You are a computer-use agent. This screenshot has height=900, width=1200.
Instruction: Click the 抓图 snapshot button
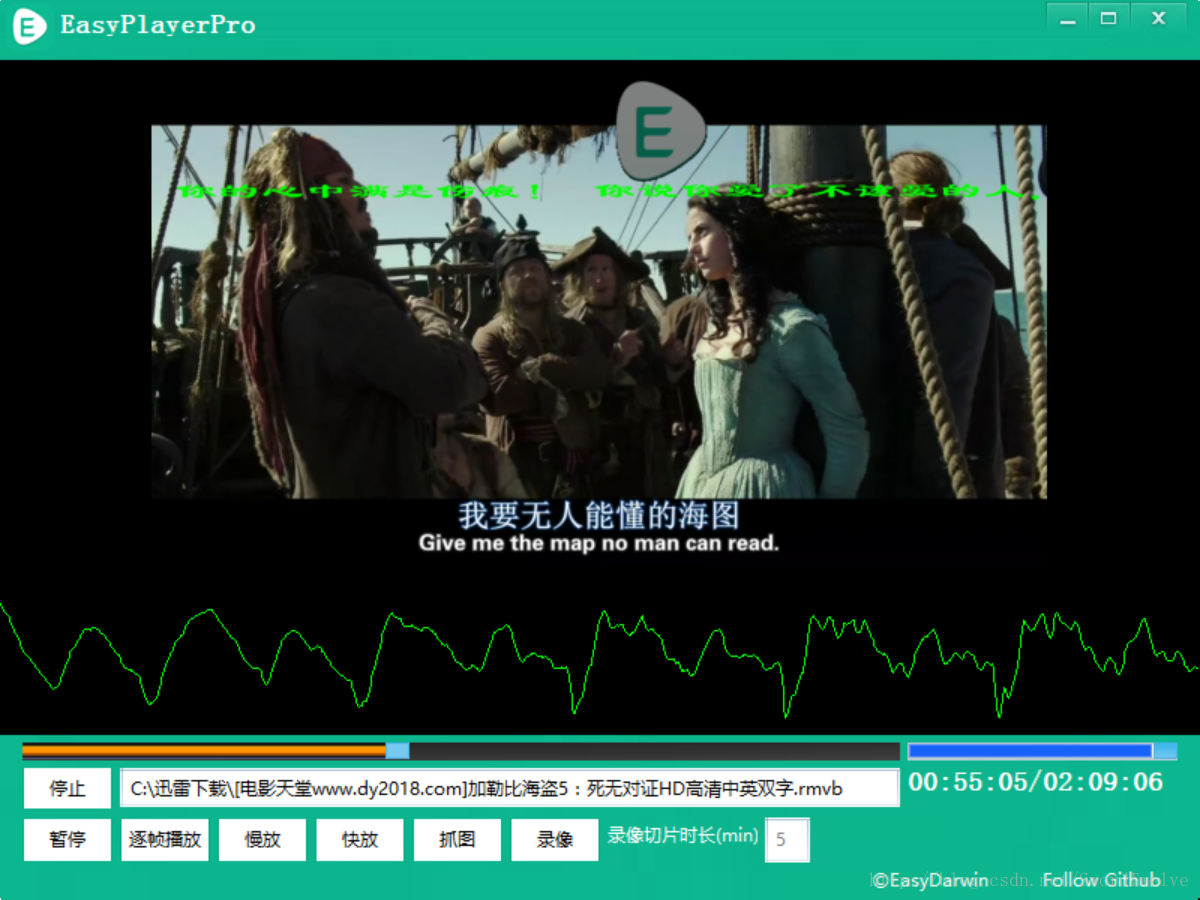pyautogui.click(x=457, y=840)
